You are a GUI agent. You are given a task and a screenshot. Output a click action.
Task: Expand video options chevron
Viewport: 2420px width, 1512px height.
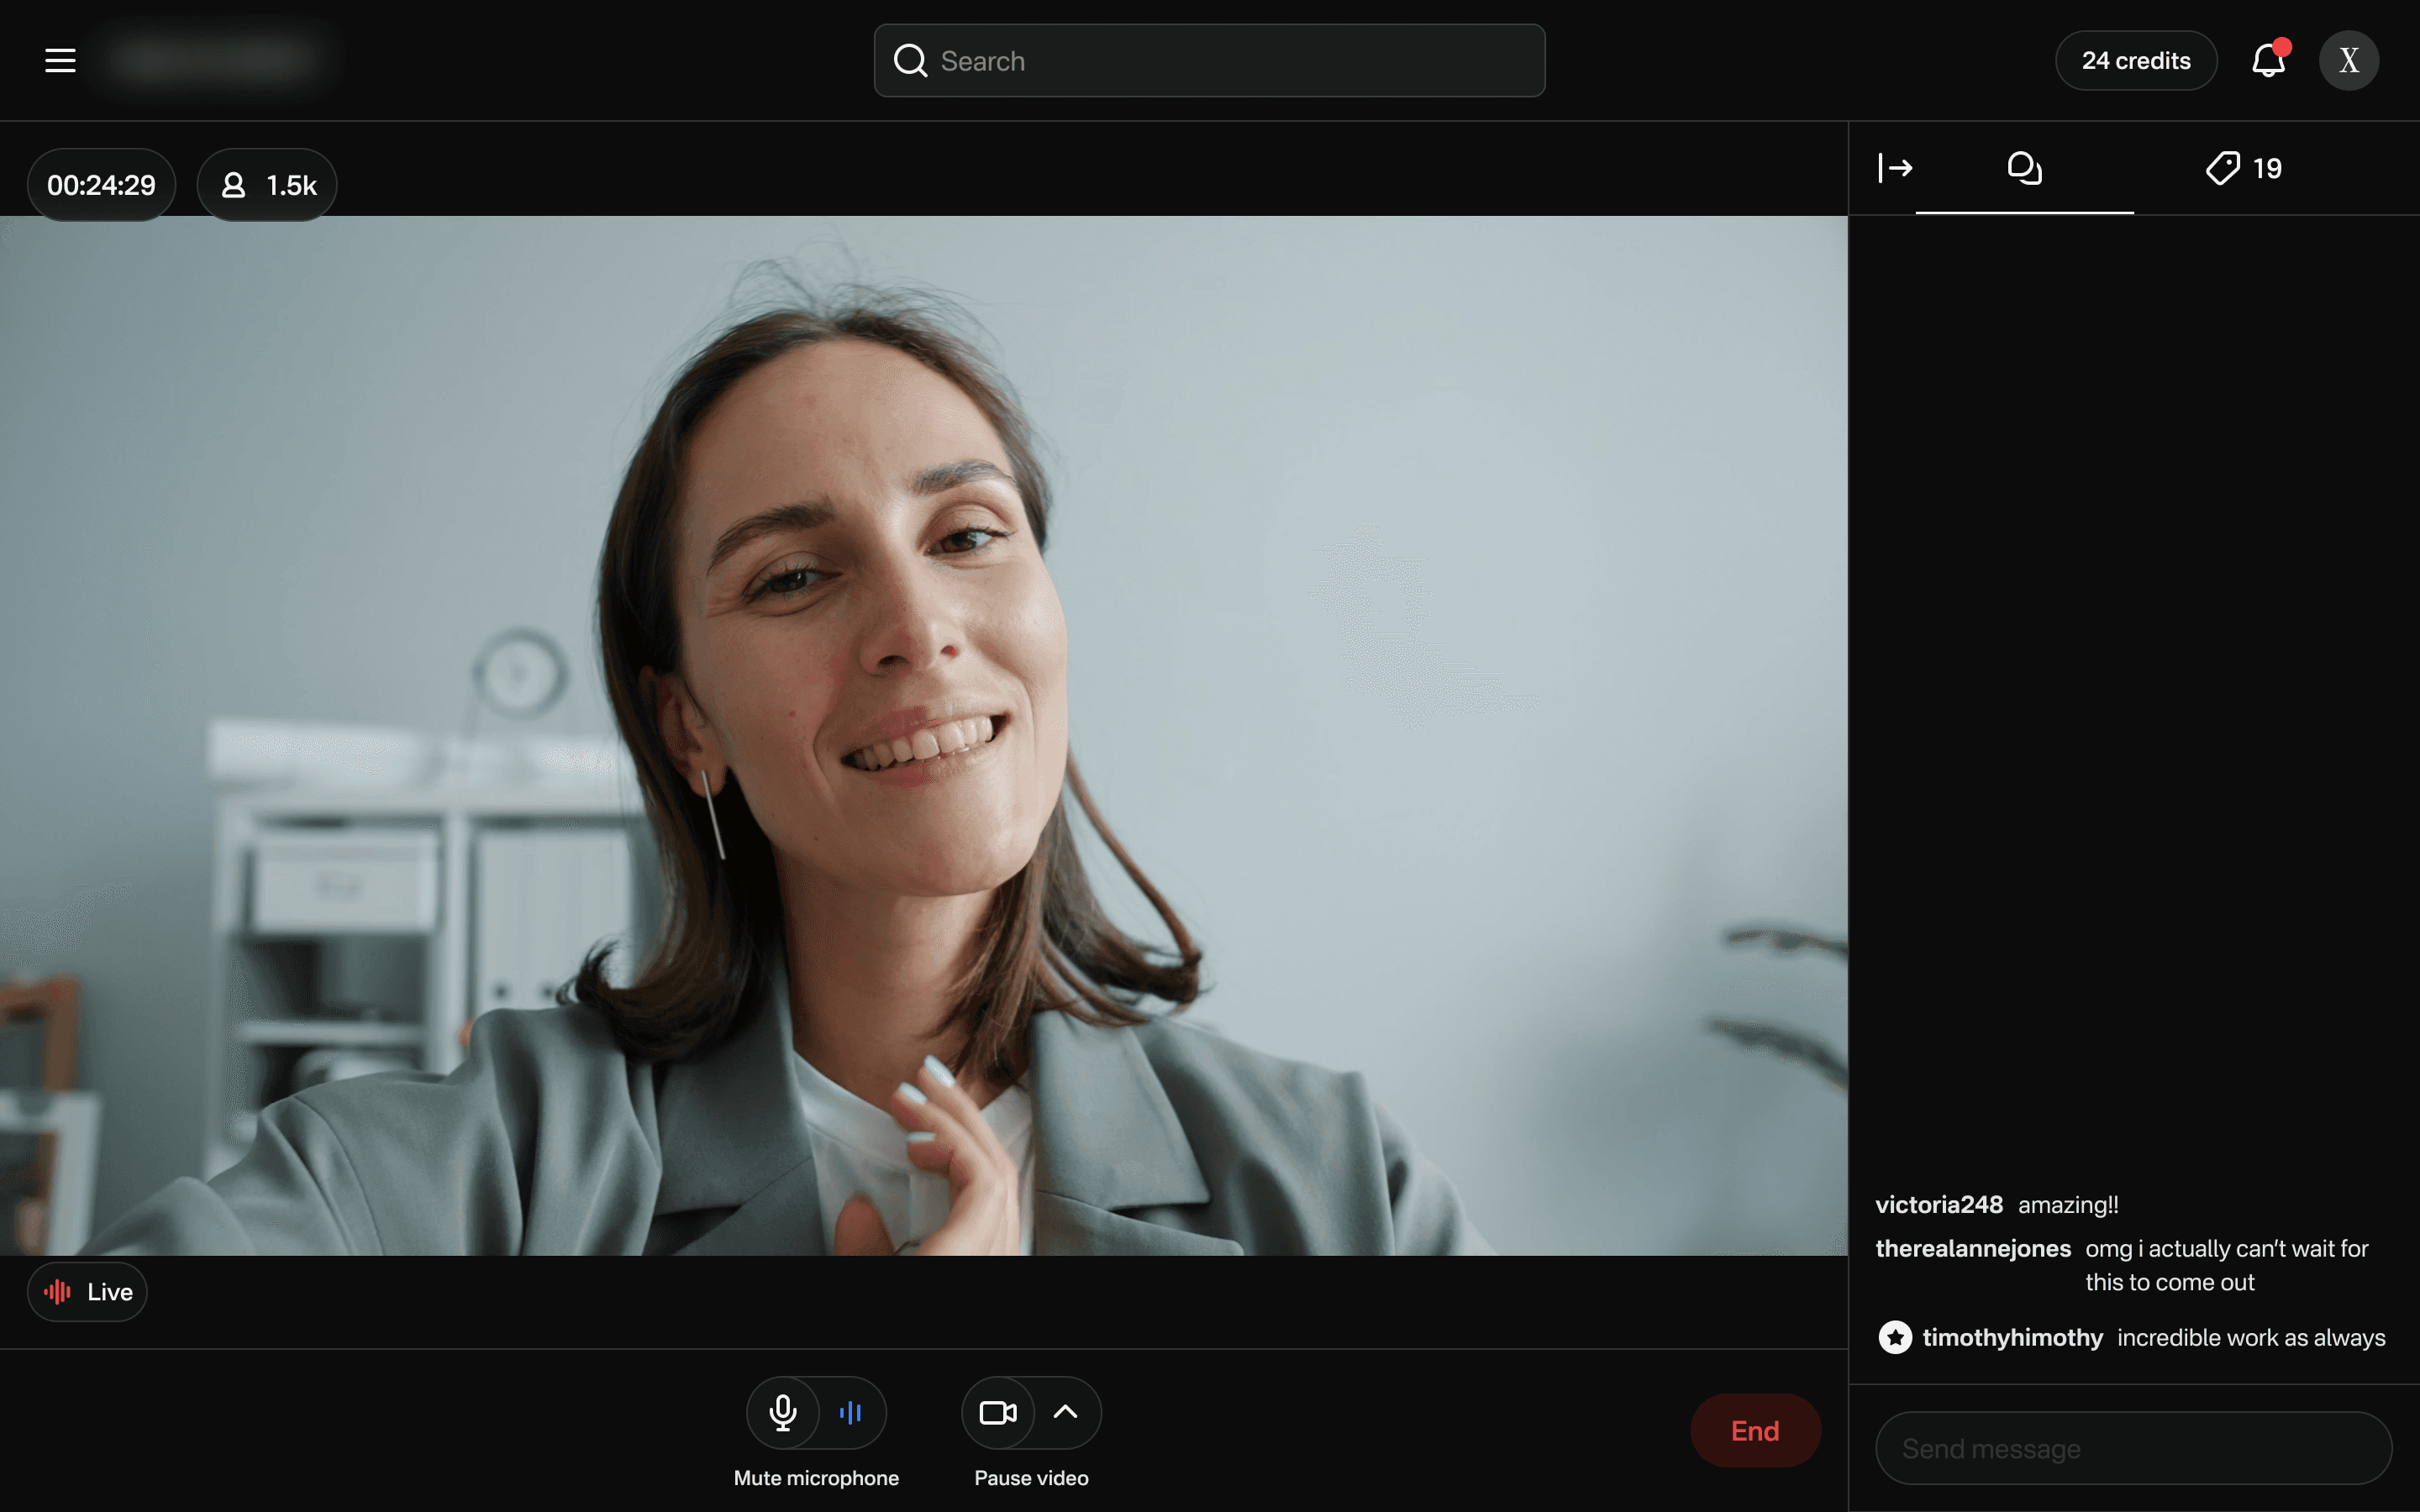click(x=1066, y=1412)
